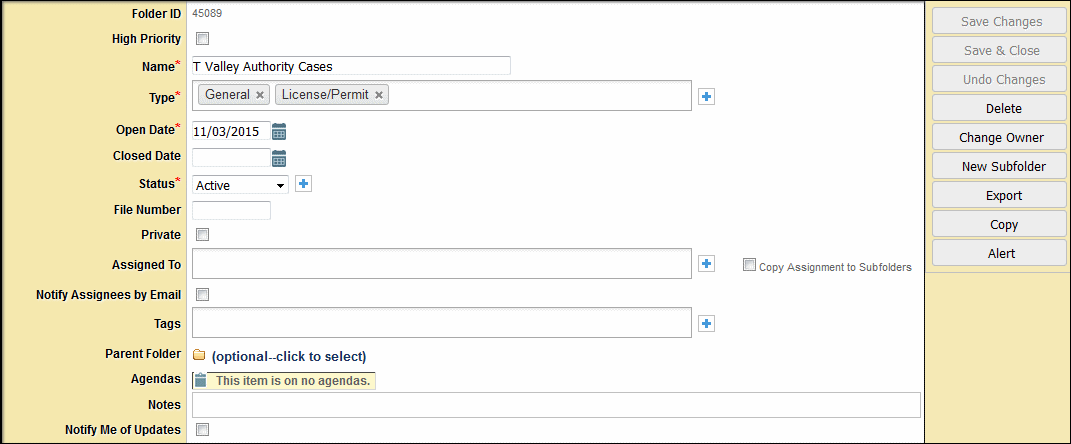Click into the Notes text field

point(555,405)
